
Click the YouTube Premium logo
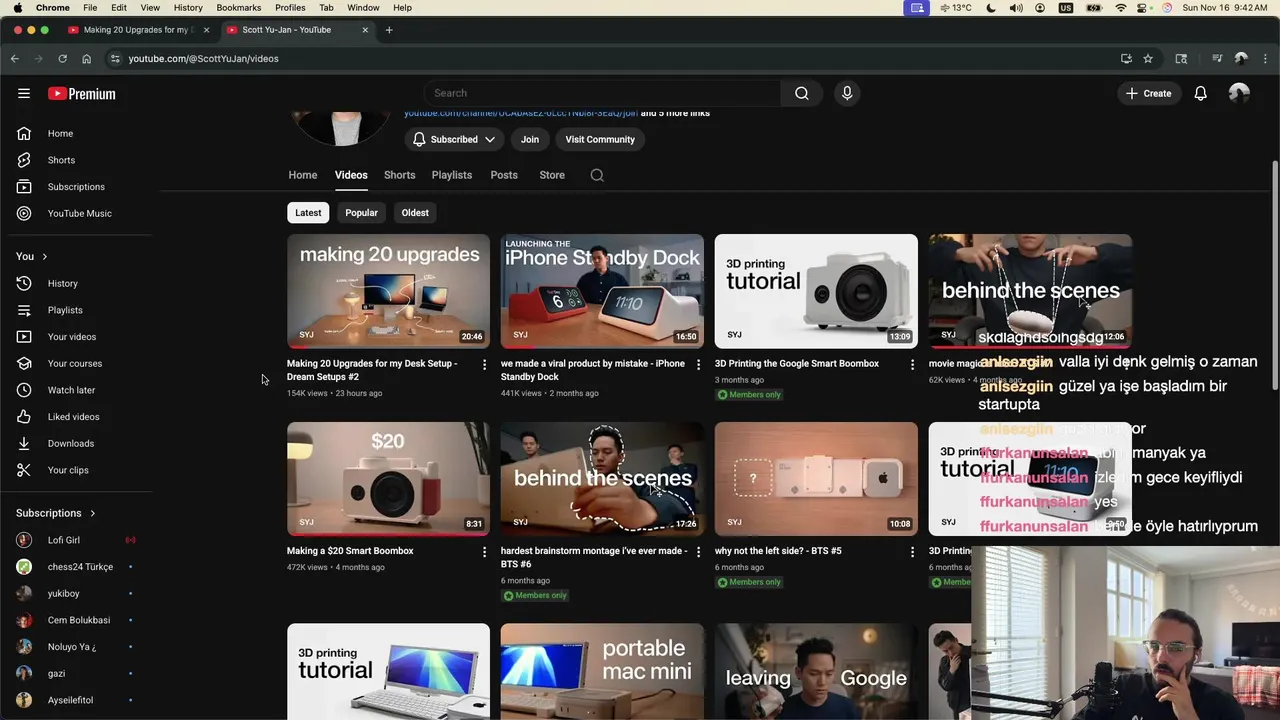(82, 93)
